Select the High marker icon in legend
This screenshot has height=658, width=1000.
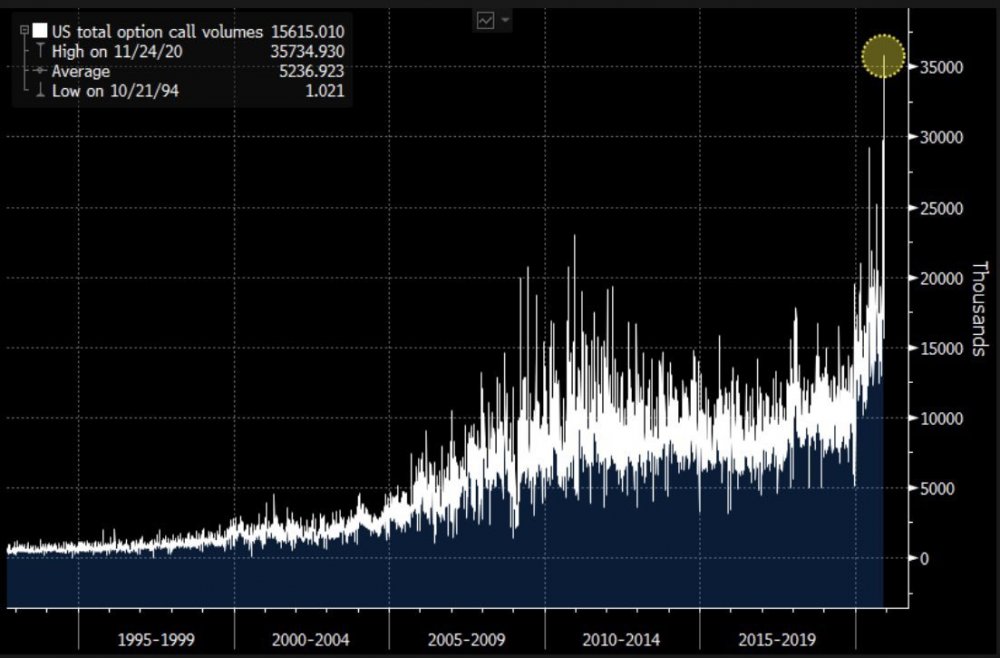pos(40,51)
